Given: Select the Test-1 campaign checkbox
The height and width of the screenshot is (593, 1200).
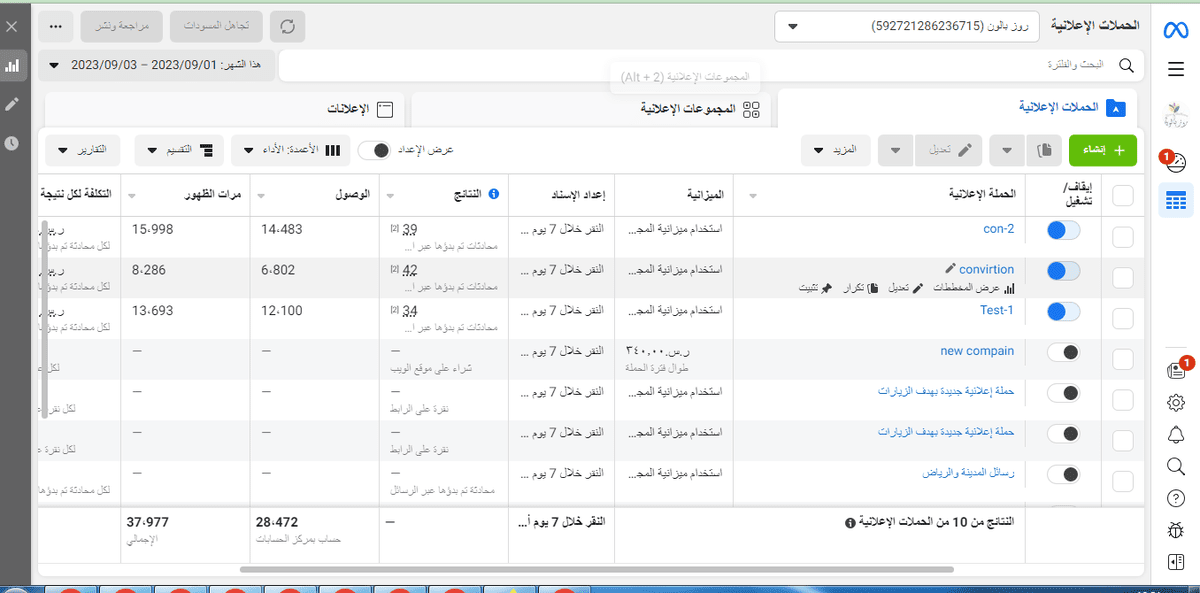Looking at the screenshot, I should click(x=1123, y=318).
